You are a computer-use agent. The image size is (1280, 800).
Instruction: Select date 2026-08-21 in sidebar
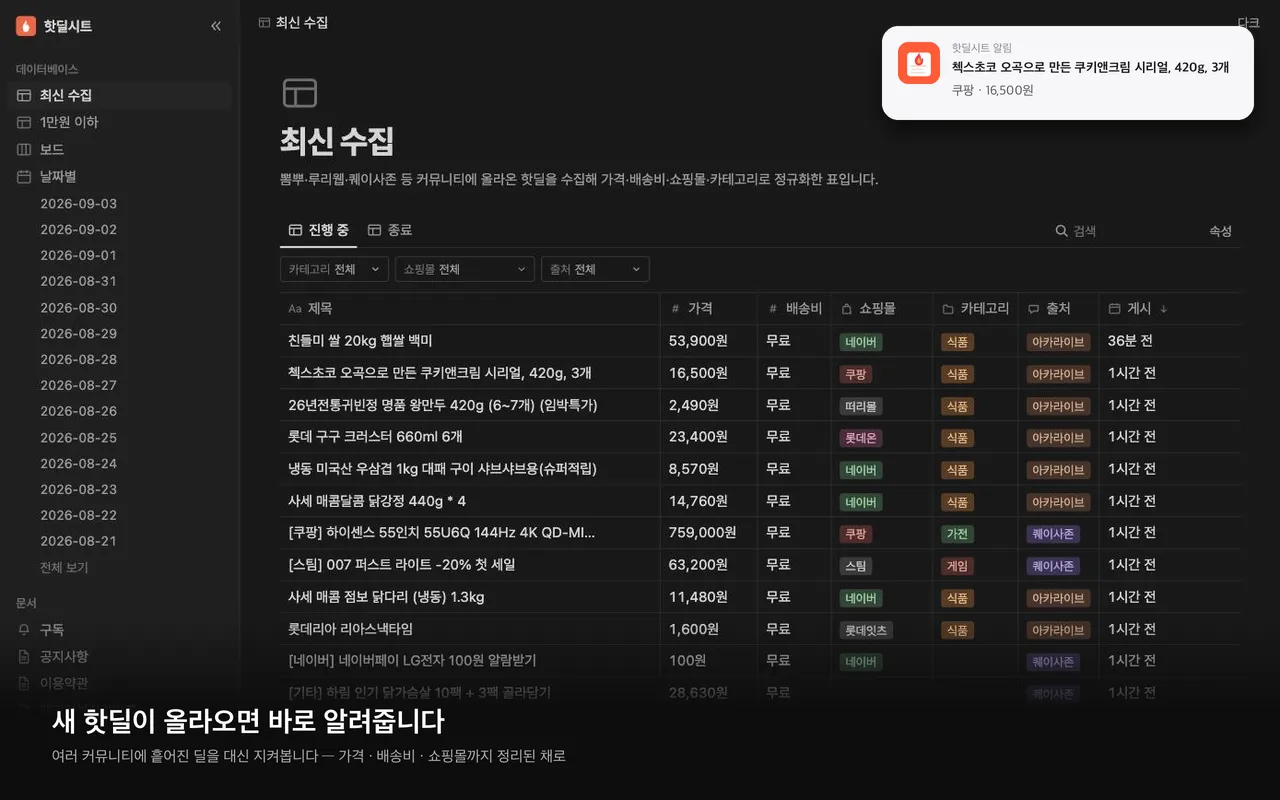(x=78, y=541)
